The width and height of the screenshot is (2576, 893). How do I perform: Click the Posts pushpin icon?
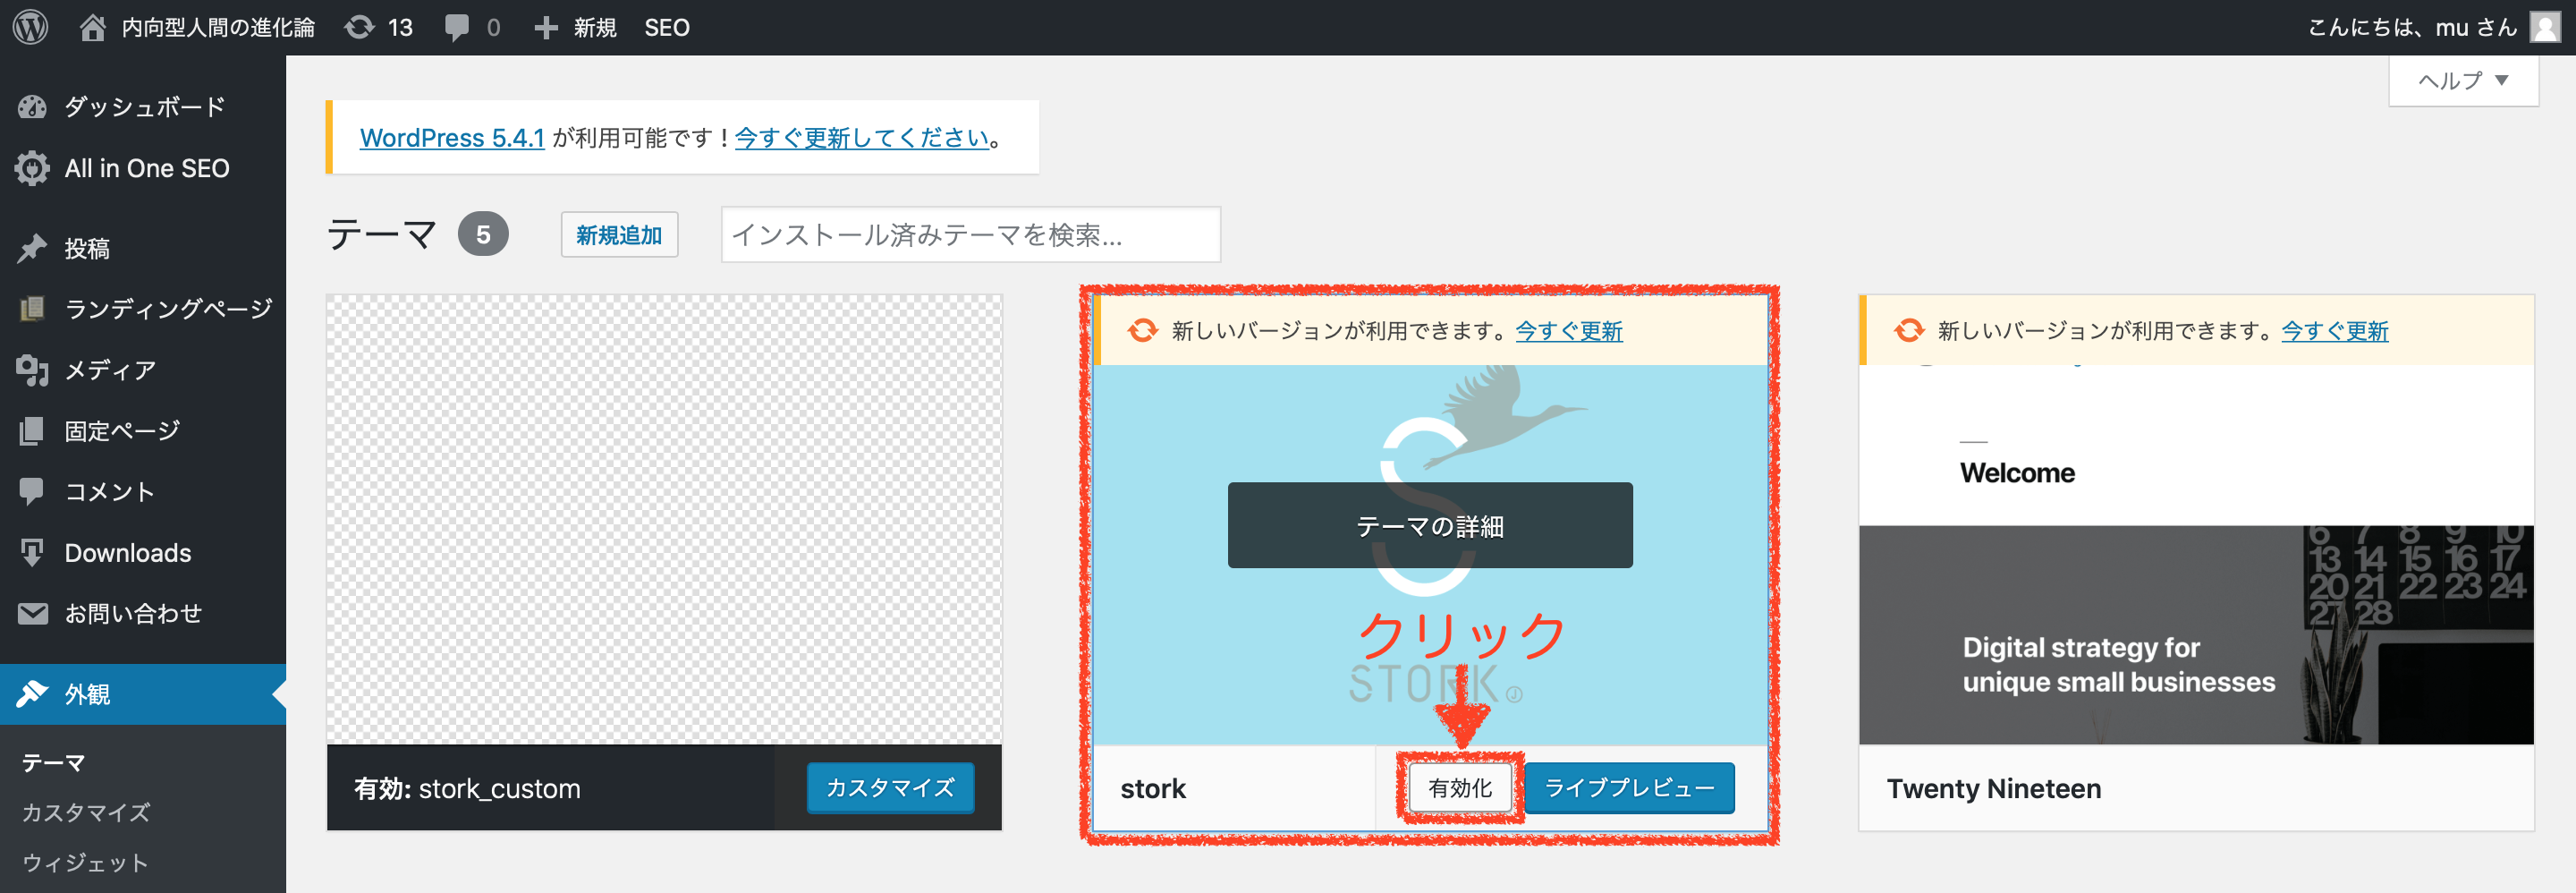(32, 248)
